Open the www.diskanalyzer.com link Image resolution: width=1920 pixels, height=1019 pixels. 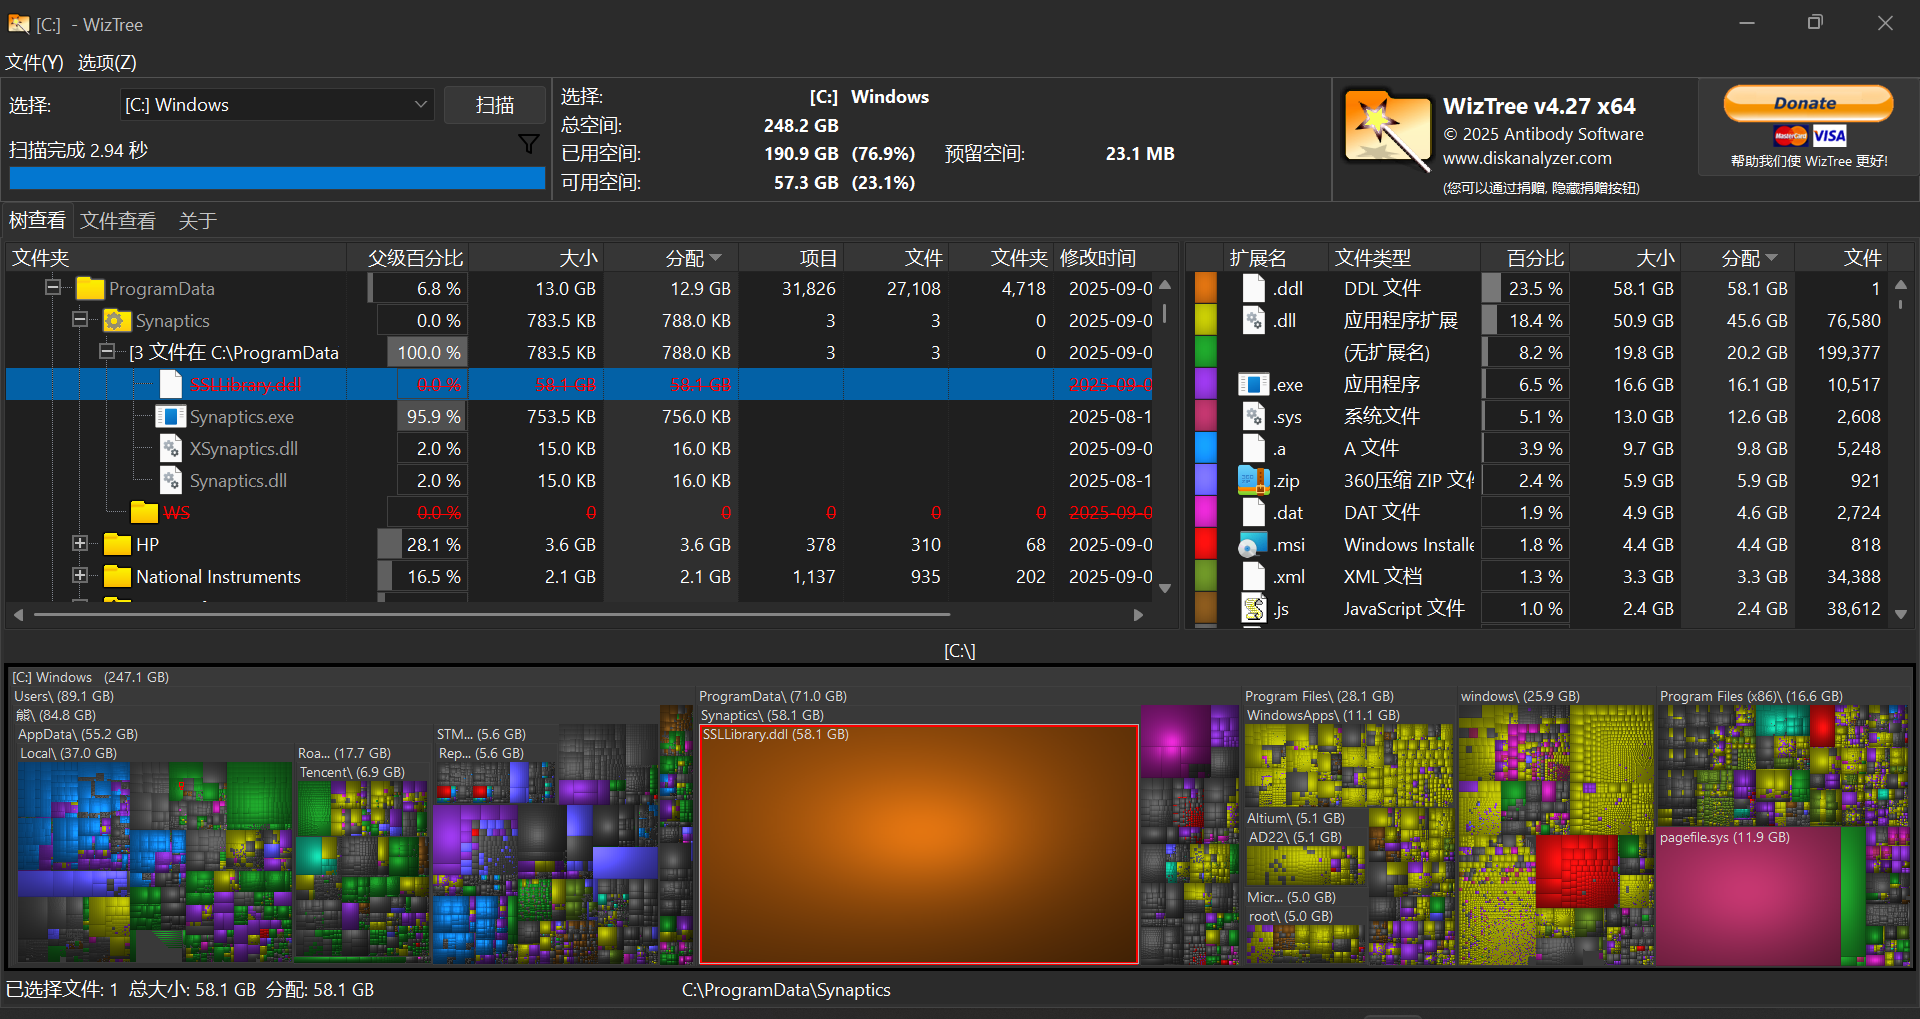coord(1526,158)
